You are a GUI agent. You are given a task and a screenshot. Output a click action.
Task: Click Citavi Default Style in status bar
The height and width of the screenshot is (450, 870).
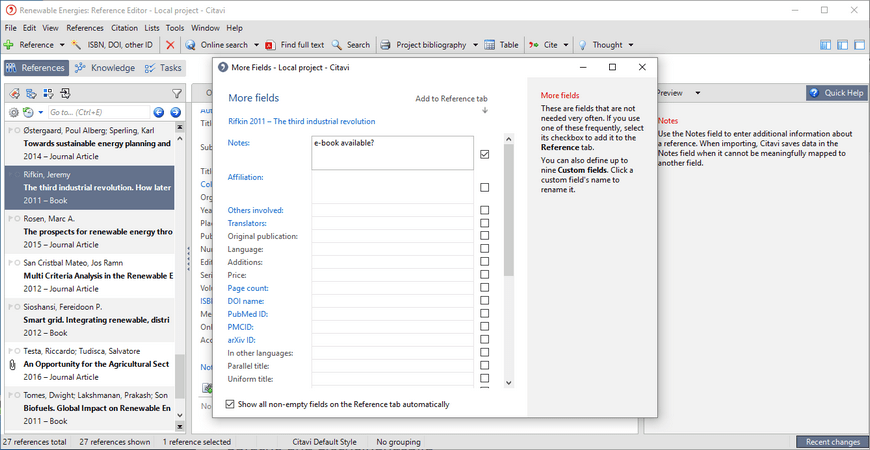coord(325,442)
